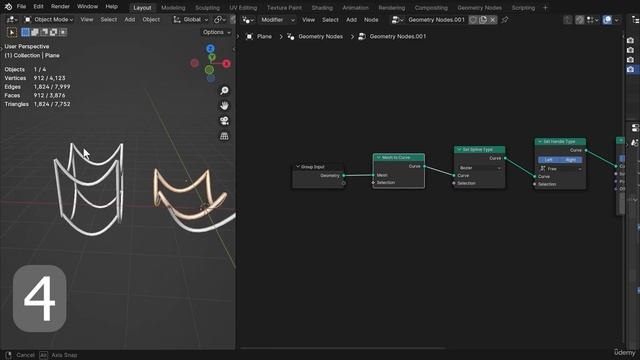
Task: Click the go to parent node tree icon
Action: [x=568, y=20]
